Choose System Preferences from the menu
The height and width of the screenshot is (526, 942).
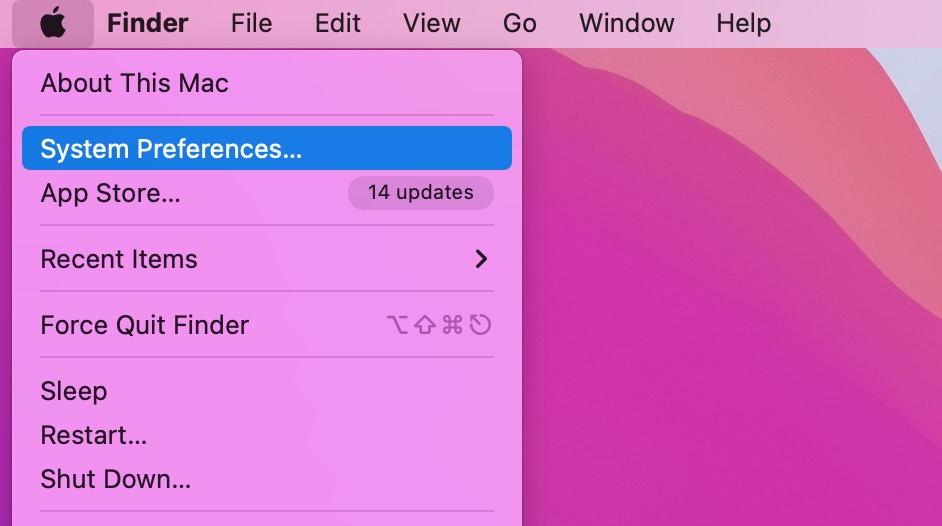(267, 148)
